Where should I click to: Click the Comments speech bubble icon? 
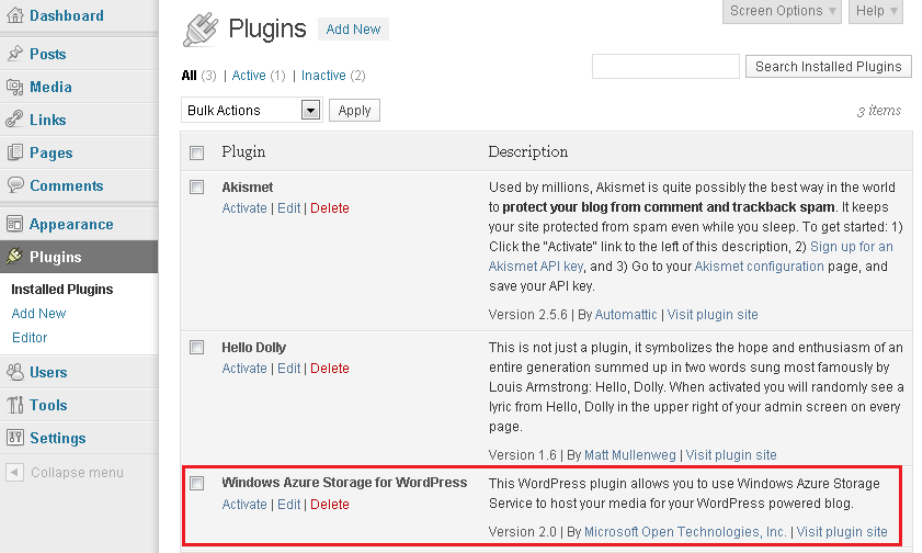[14, 186]
